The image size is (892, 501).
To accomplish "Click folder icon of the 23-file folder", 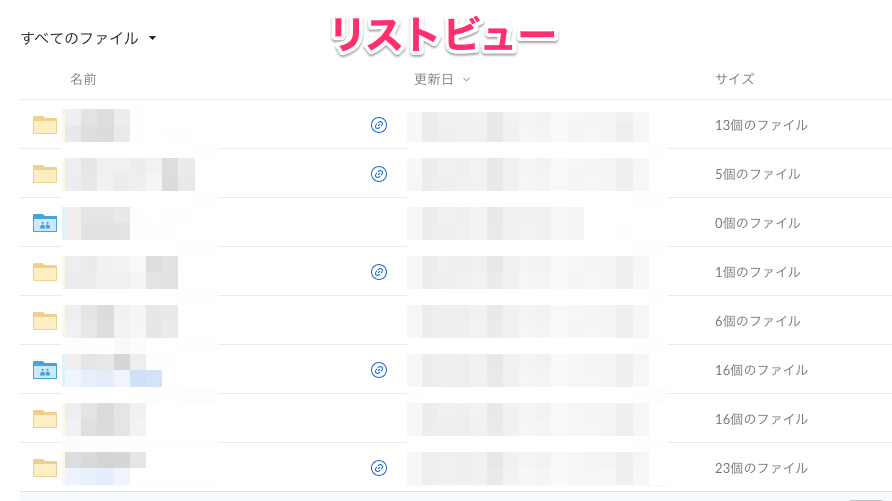I will tap(45, 468).
